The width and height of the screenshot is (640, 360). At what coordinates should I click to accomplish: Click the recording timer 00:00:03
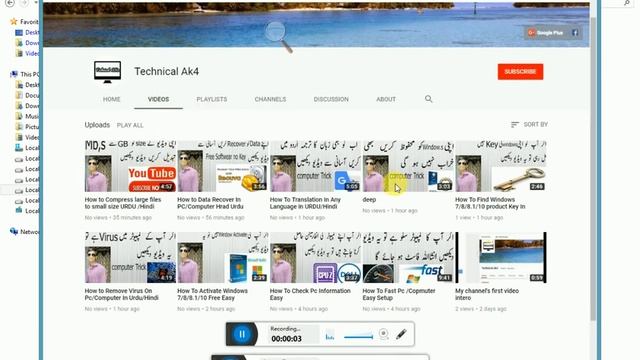[287, 339]
